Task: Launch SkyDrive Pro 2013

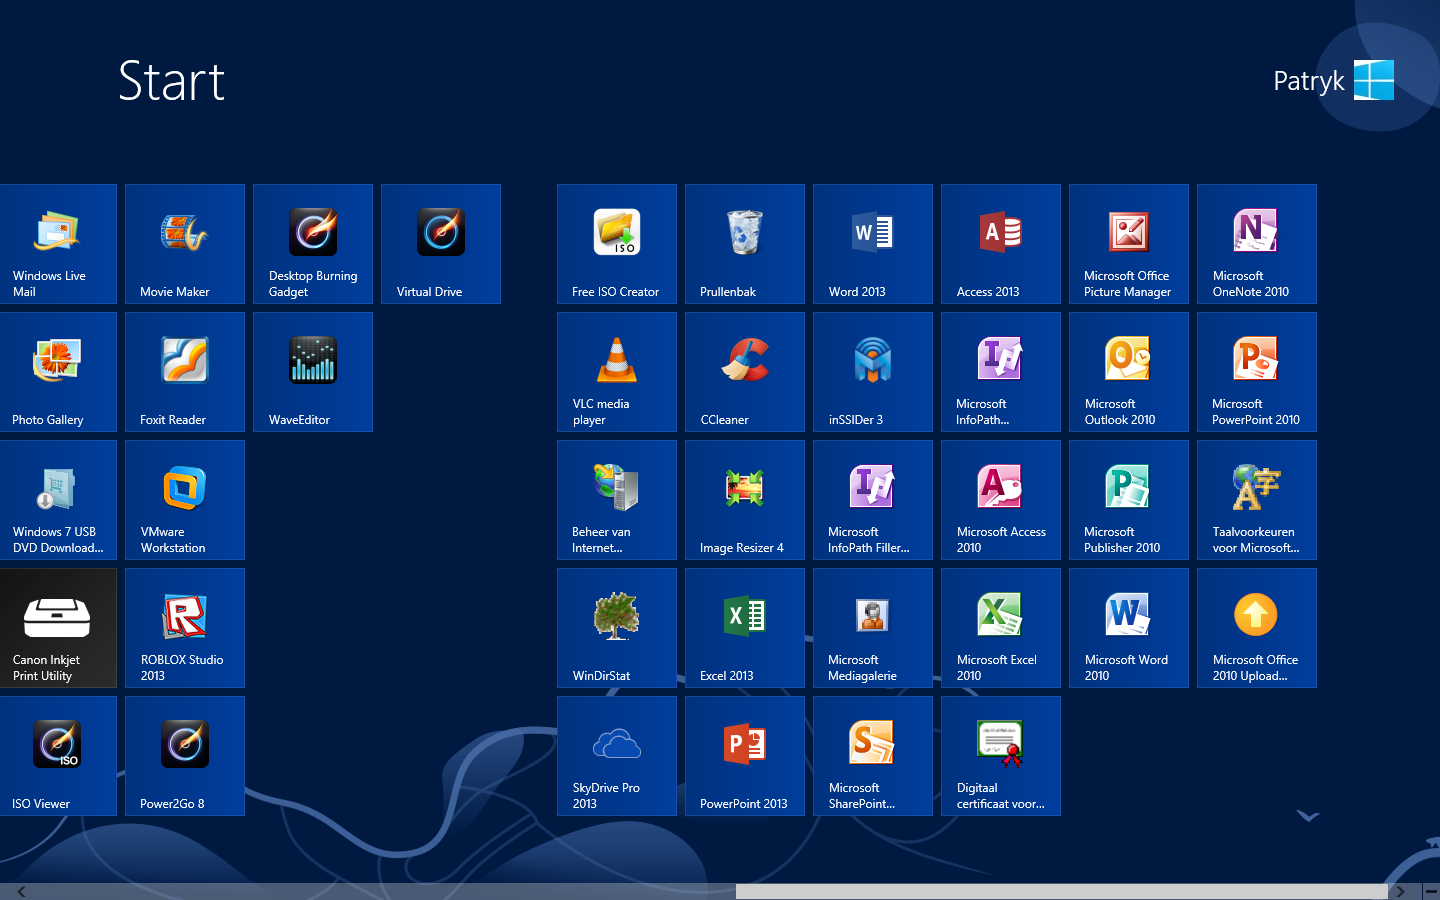Action: (617, 756)
